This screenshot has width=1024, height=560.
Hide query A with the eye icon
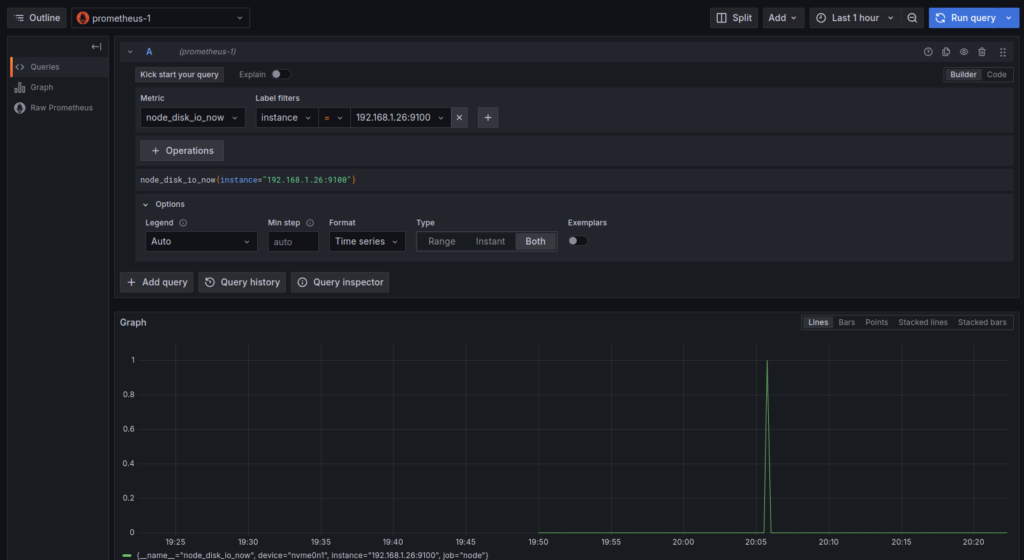pos(964,51)
